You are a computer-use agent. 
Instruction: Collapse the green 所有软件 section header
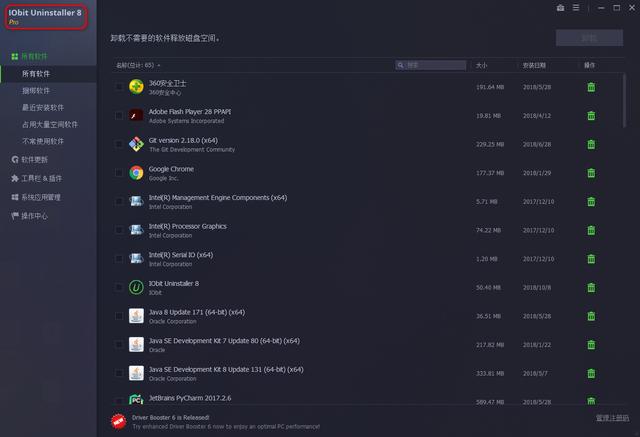point(29,56)
